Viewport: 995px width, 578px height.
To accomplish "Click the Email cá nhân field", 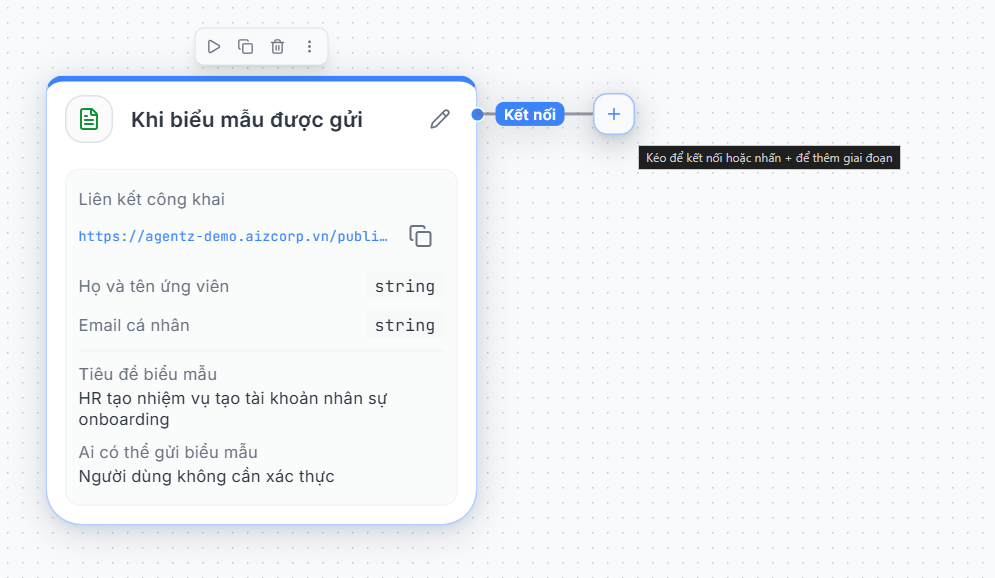I will click(134, 325).
